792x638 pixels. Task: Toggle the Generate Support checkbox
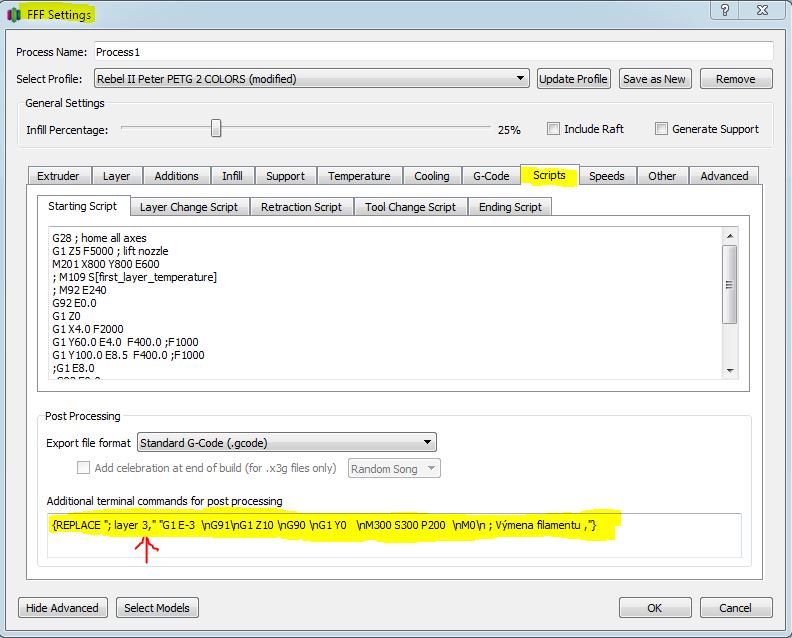(x=661, y=129)
